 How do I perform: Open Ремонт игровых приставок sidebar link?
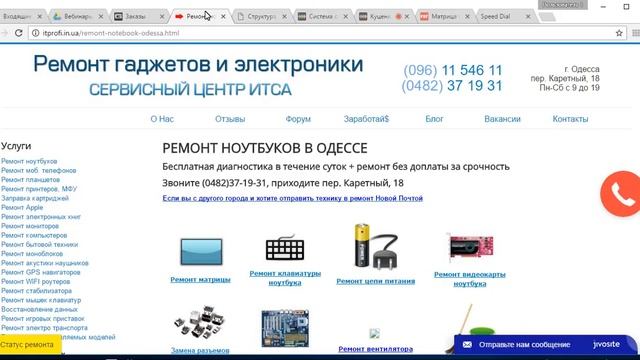coord(42,318)
